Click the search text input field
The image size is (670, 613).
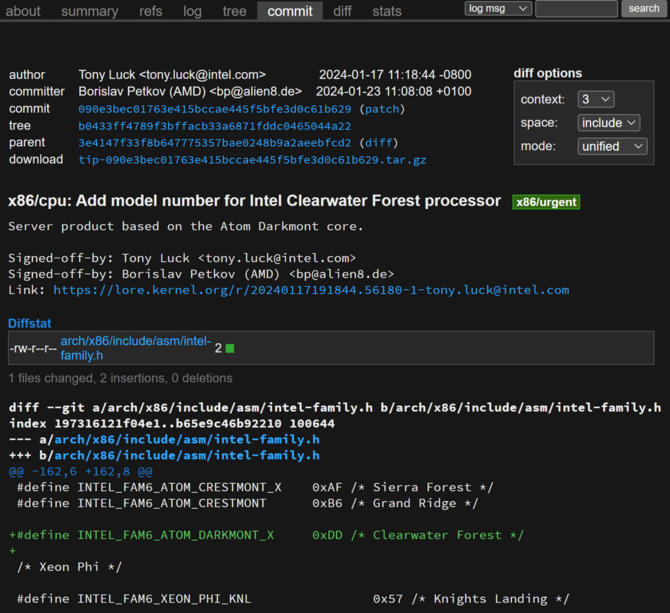point(576,9)
